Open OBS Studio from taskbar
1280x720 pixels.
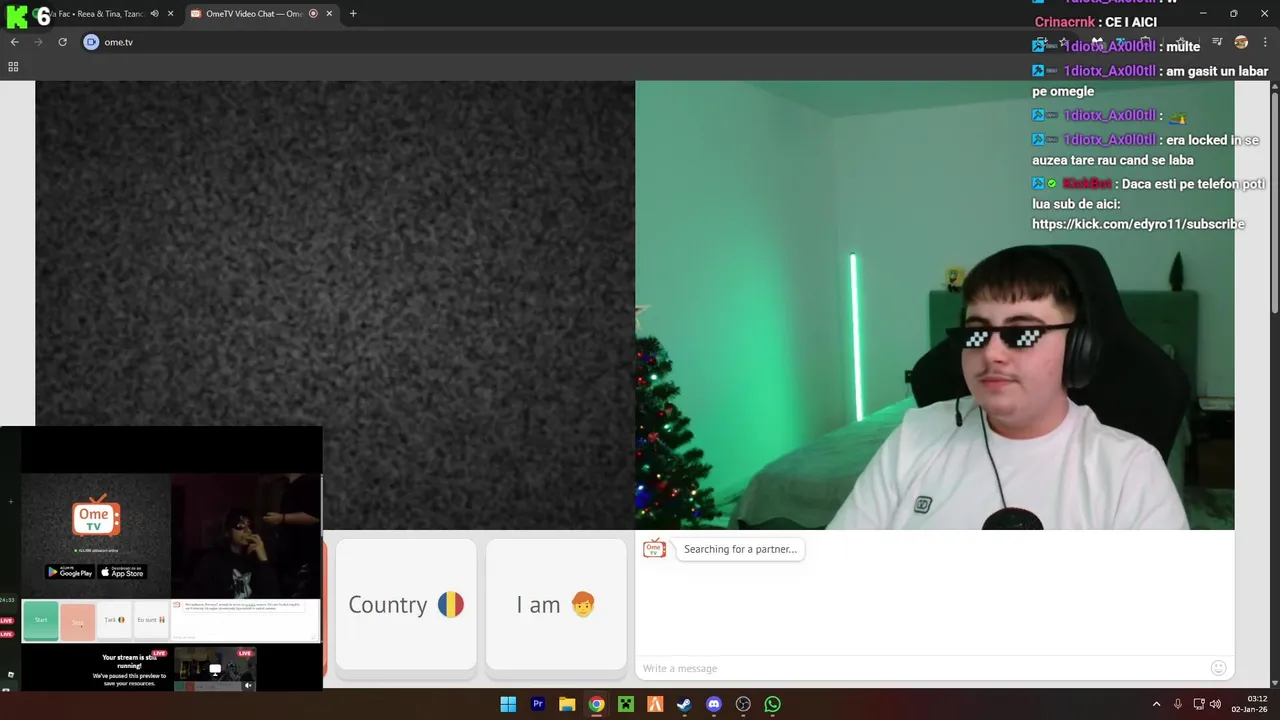pyautogui.click(x=743, y=704)
